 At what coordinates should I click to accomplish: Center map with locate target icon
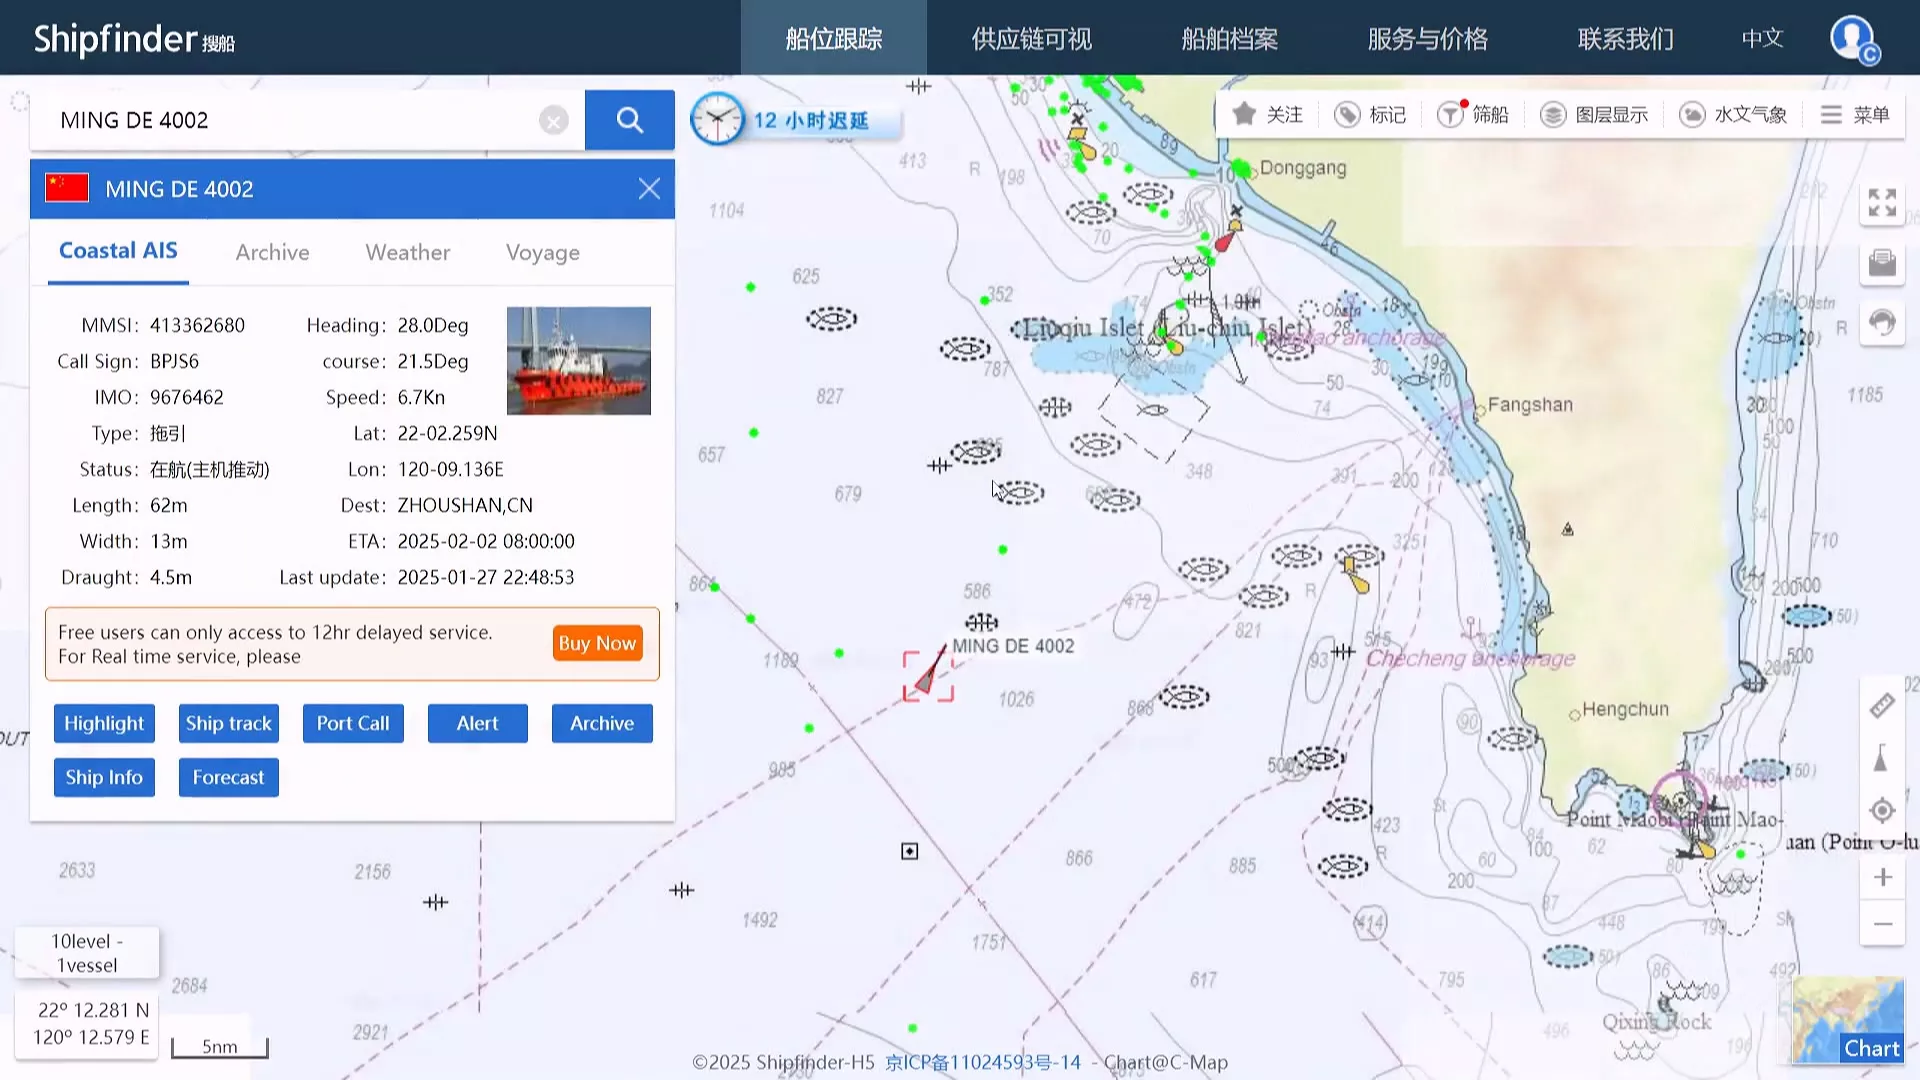[1882, 811]
